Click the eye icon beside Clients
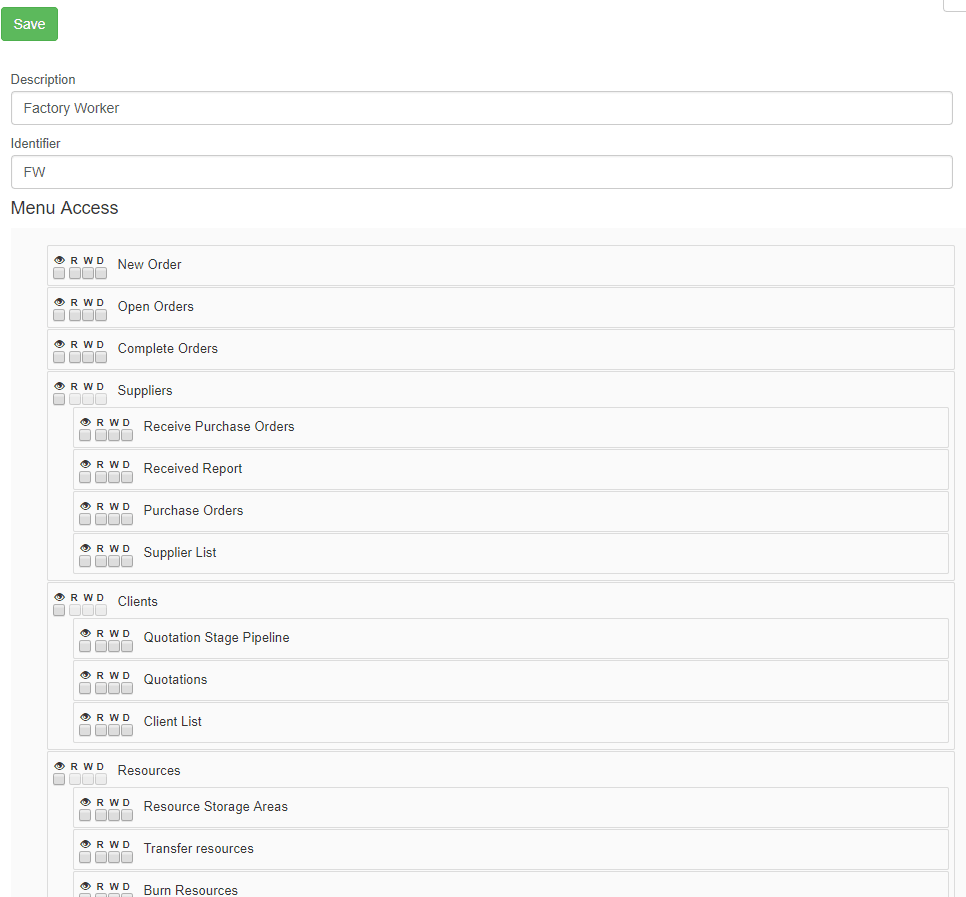This screenshot has width=966, height=897. pyautogui.click(x=59, y=597)
